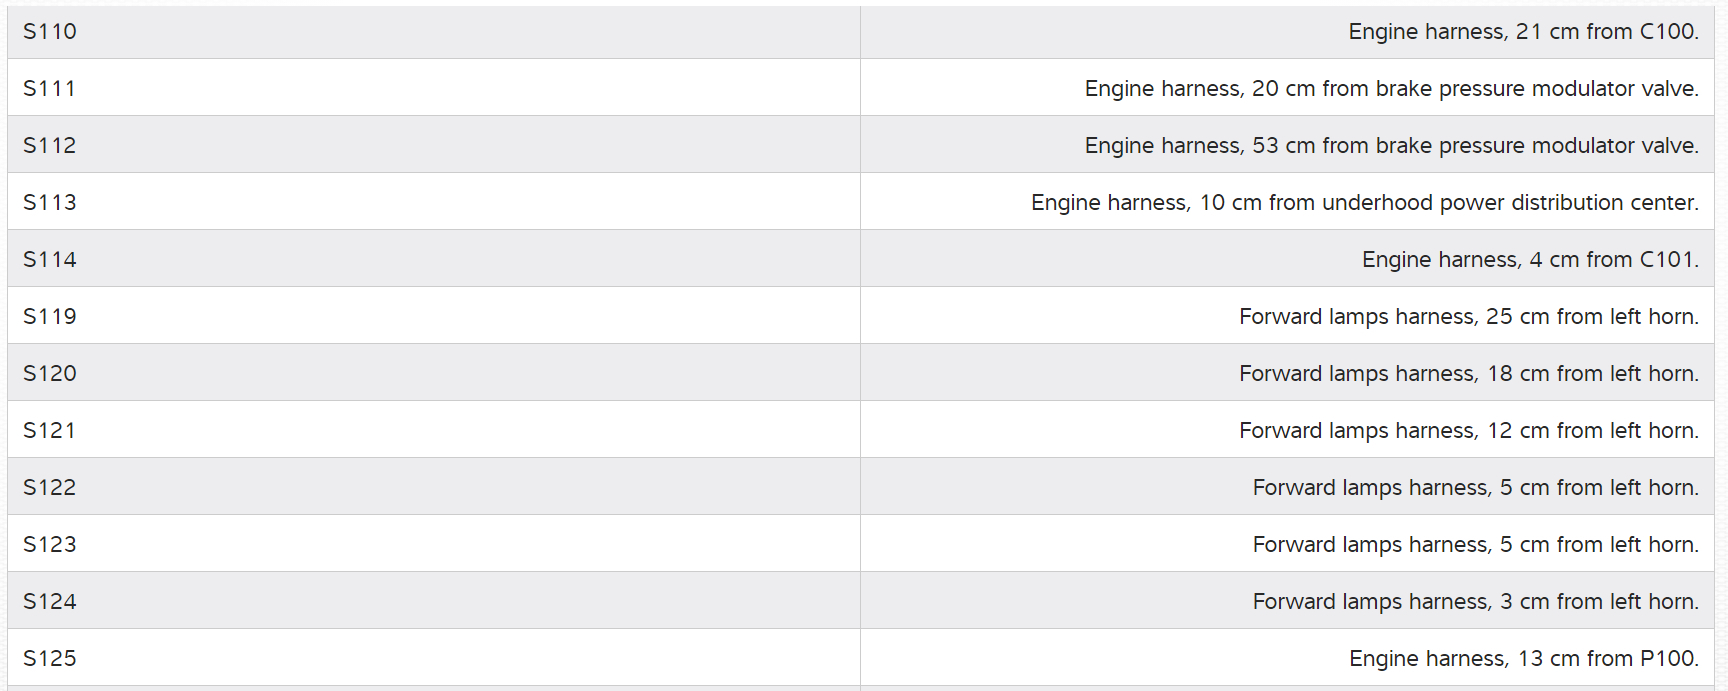Select the S111 code cell

tap(50, 89)
